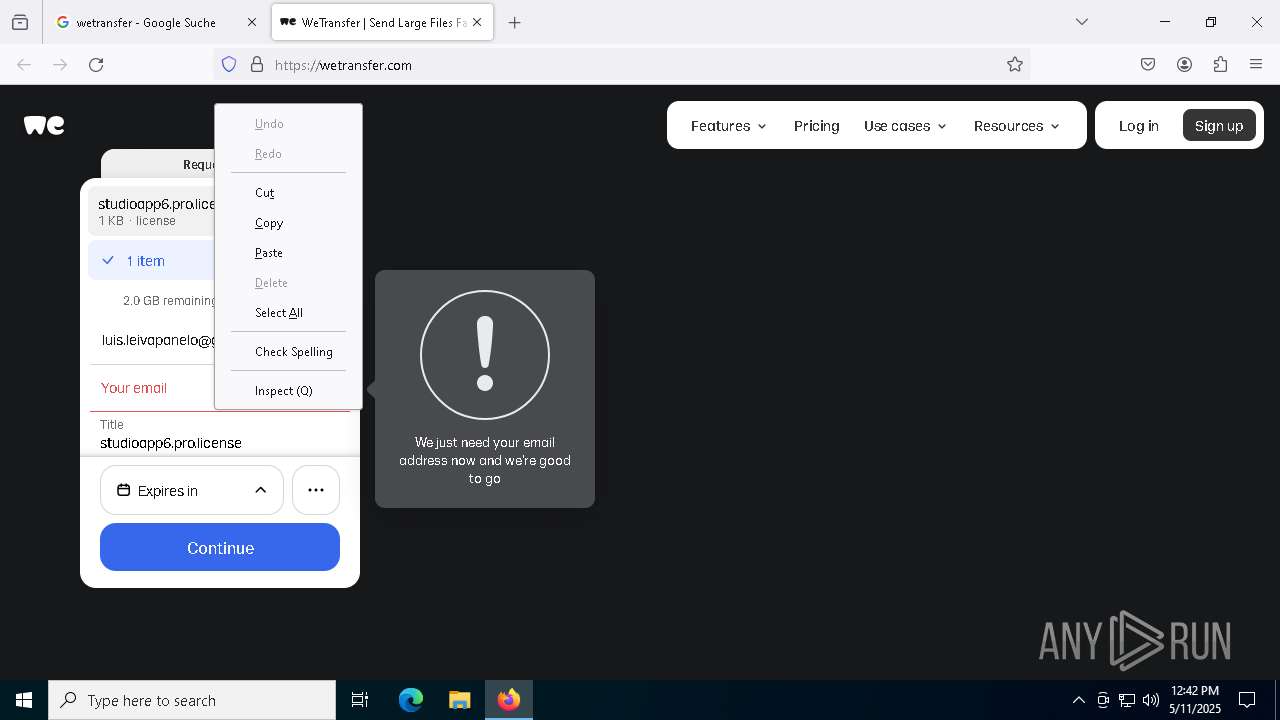Select Cut in context menu
Viewport: 1280px width, 720px height.
(x=288, y=193)
